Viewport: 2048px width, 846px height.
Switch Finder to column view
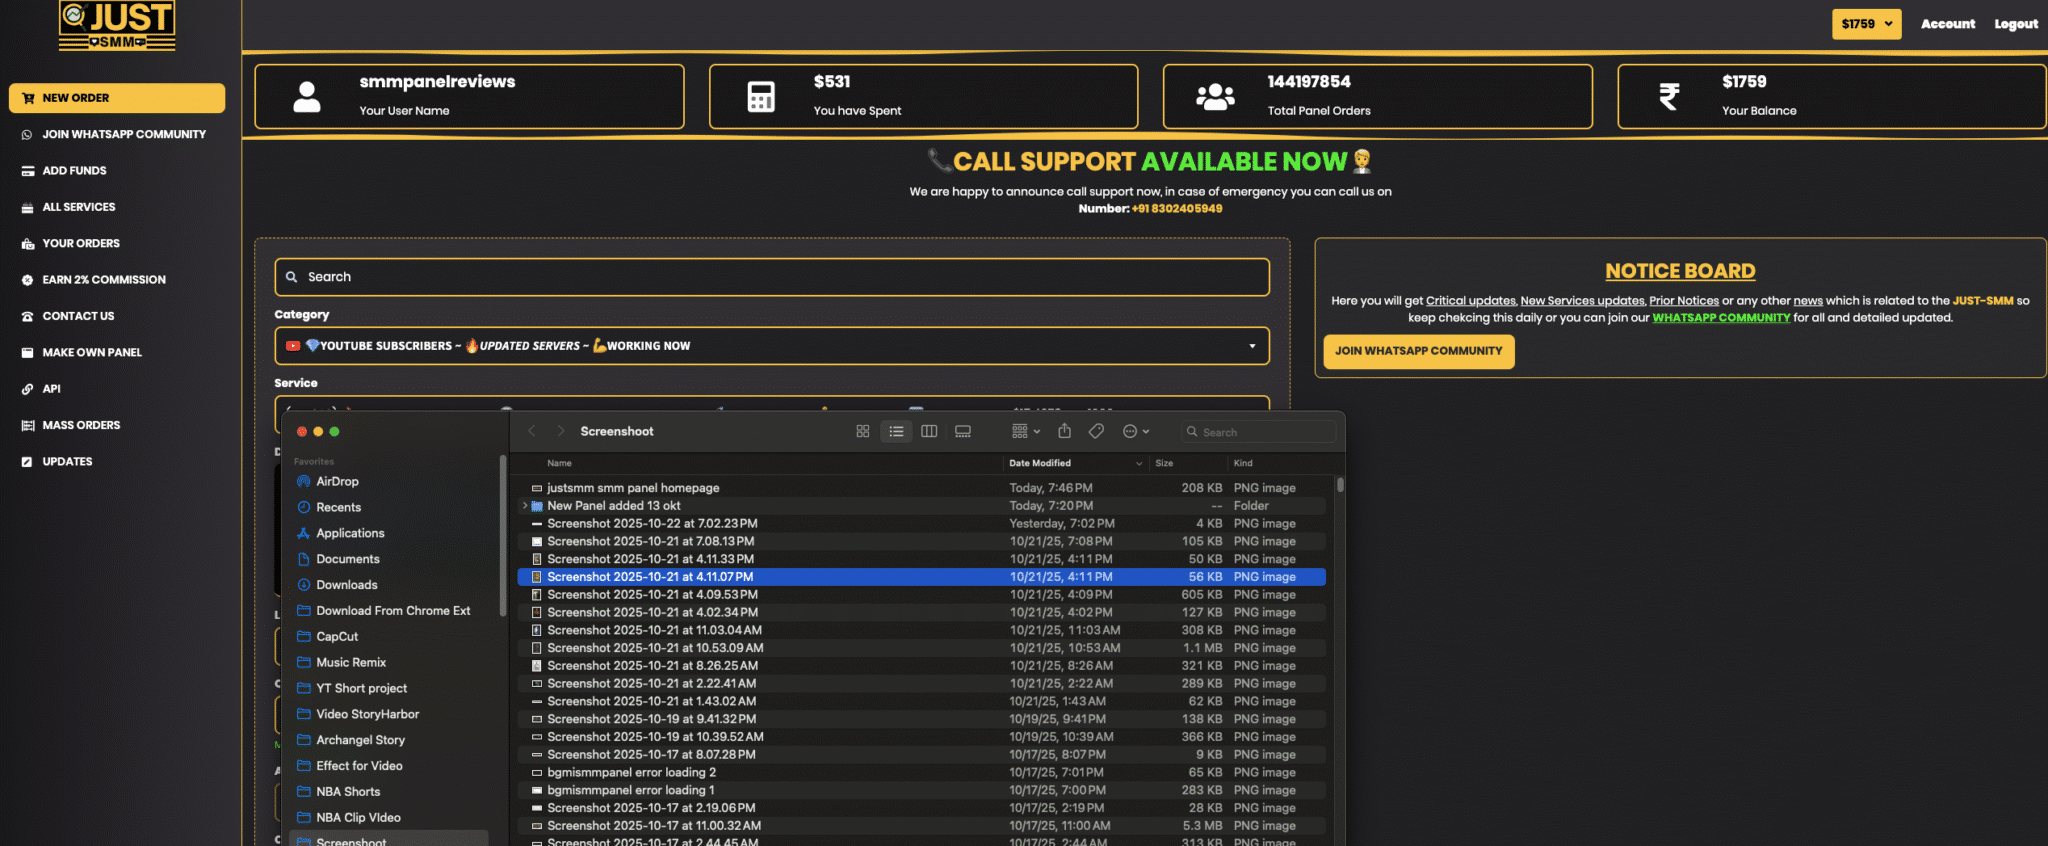[x=929, y=431]
